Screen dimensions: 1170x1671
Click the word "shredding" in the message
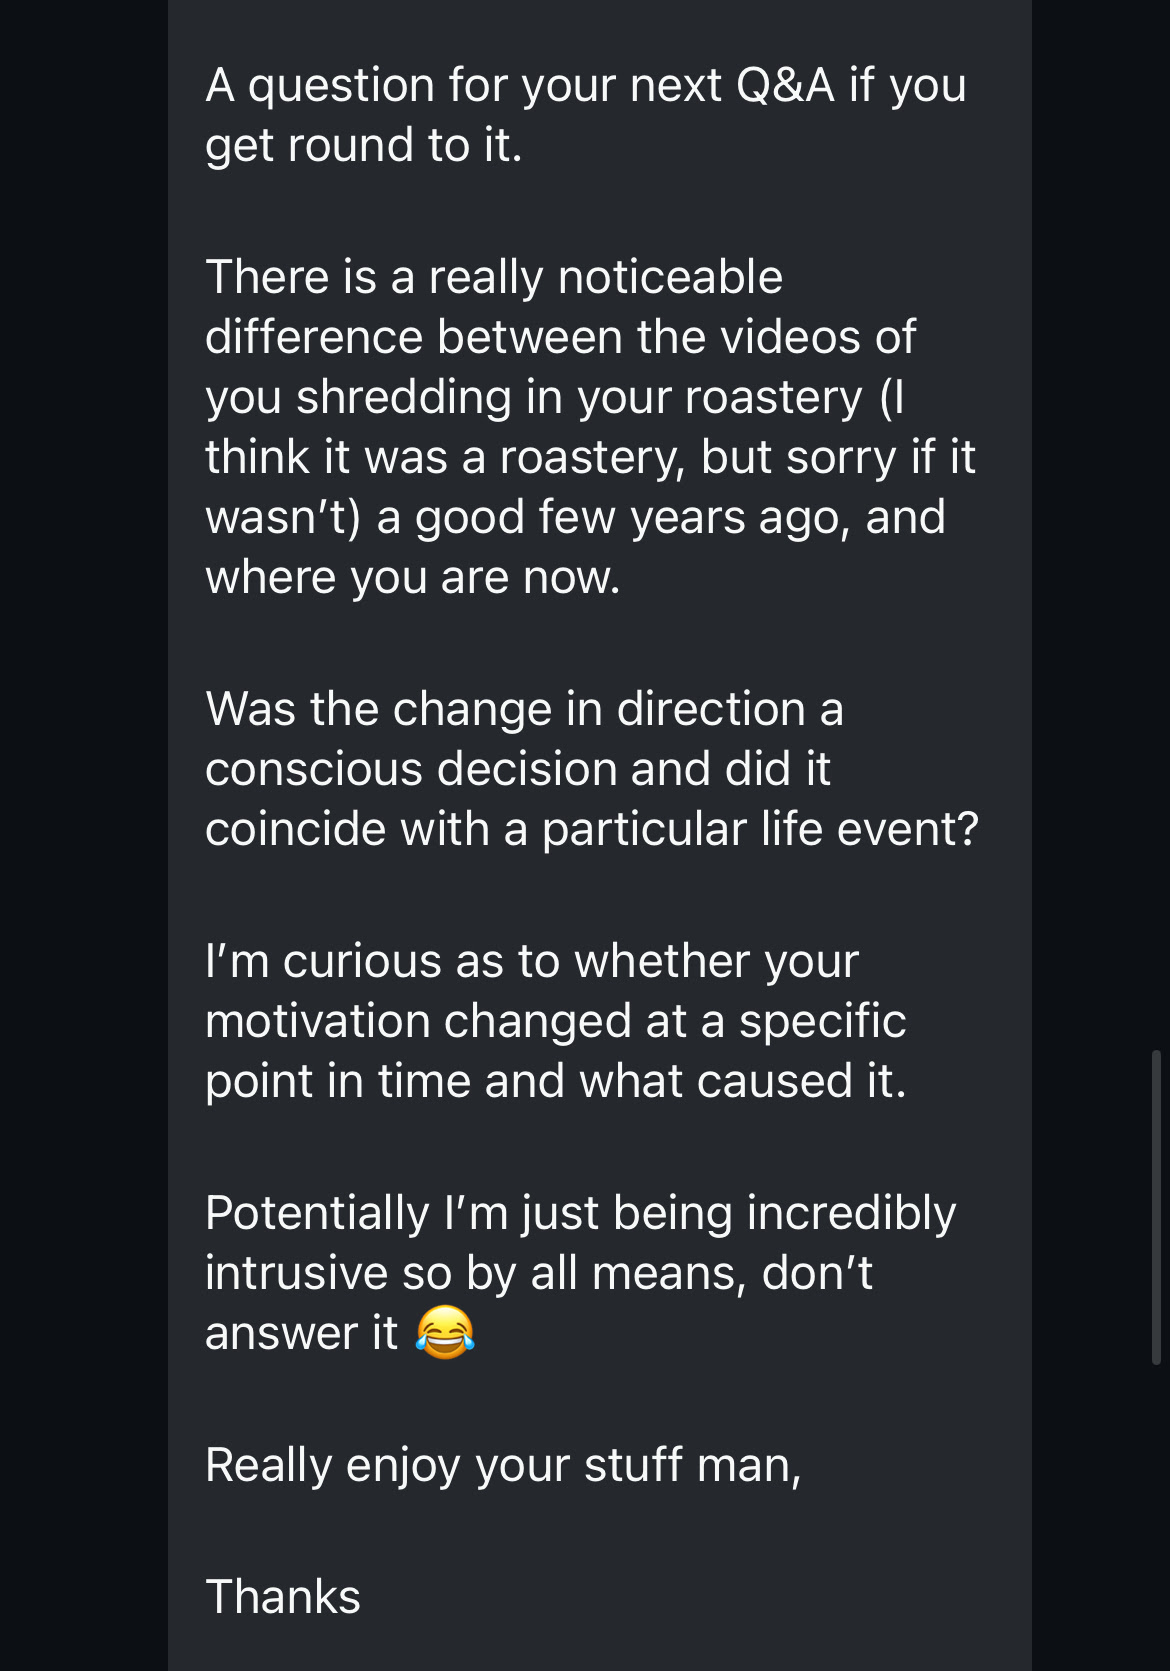tap(404, 398)
